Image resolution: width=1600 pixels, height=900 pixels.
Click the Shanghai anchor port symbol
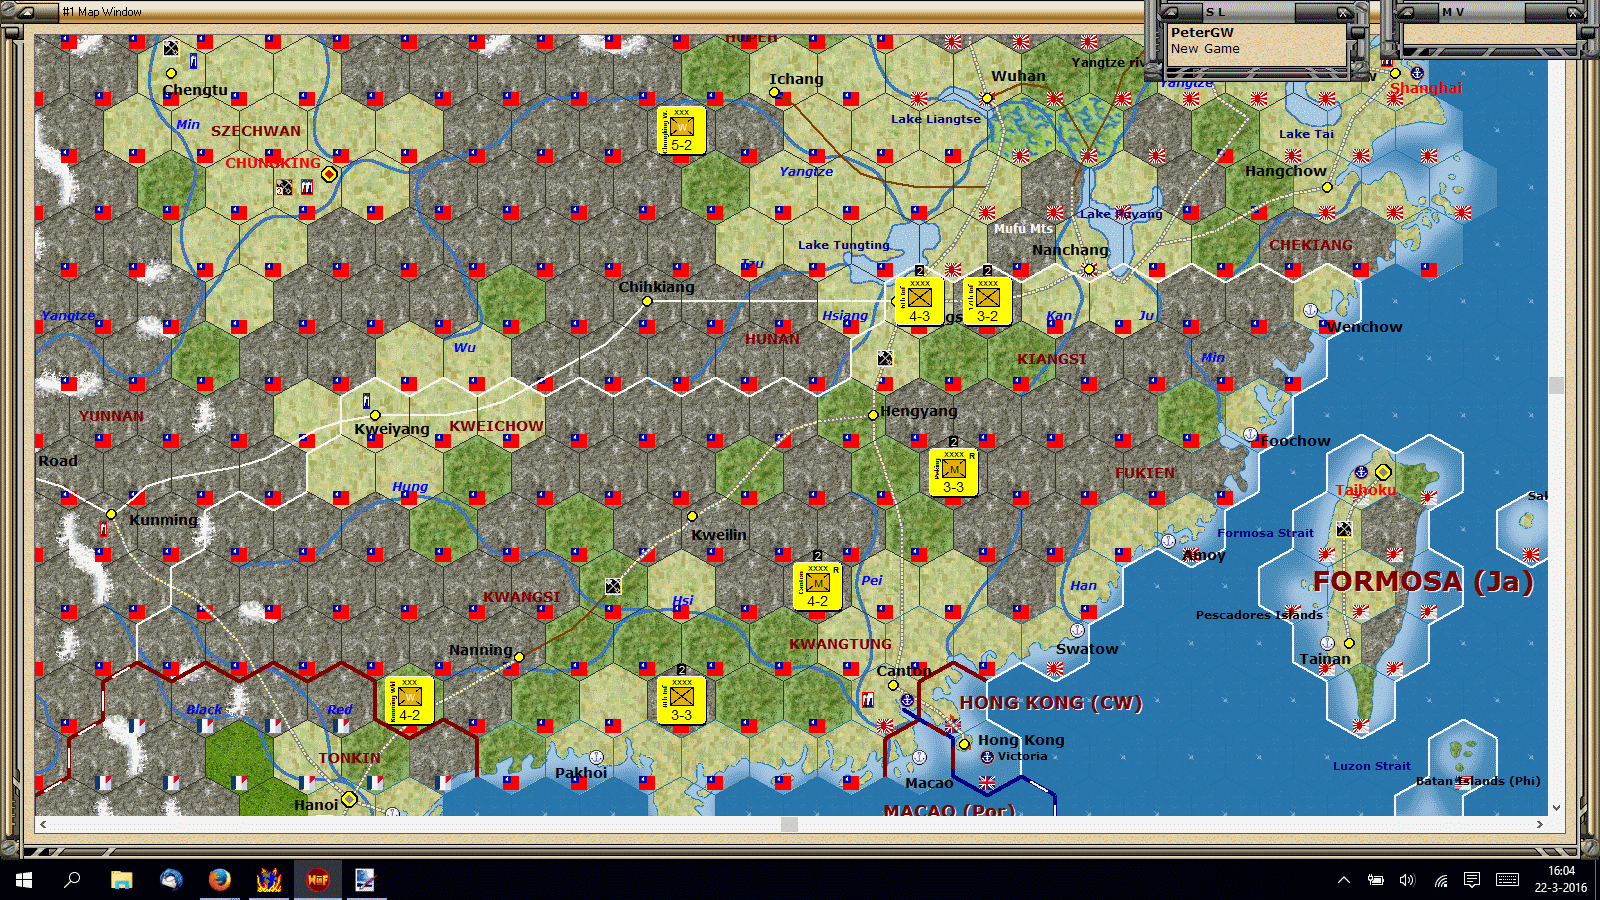pyautogui.click(x=1416, y=73)
